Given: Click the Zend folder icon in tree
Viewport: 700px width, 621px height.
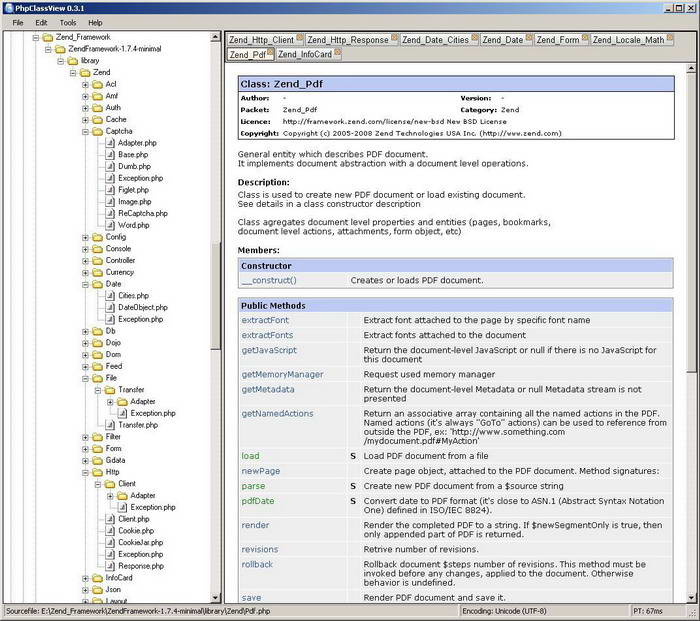Looking at the screenshot, I should [x=84, y=73].
